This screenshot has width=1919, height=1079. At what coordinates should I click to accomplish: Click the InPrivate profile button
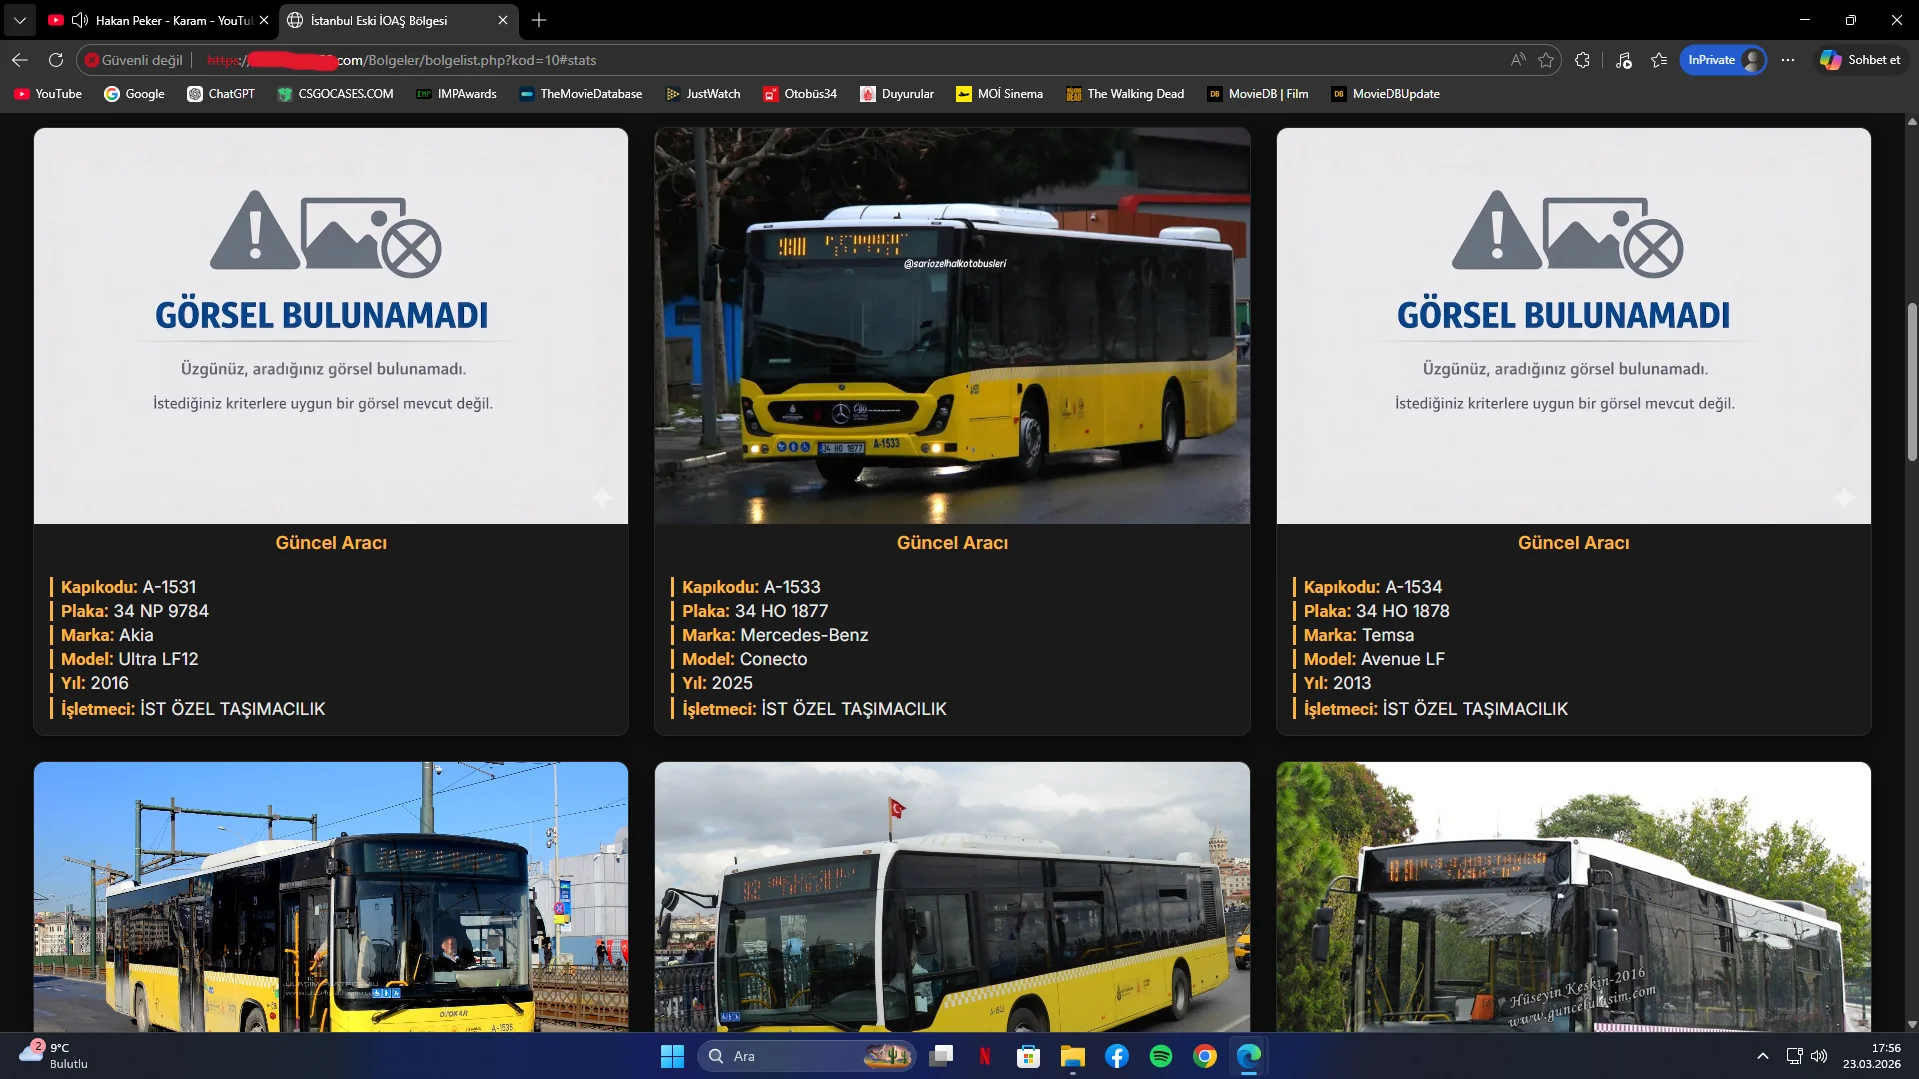click(1723, 60)
